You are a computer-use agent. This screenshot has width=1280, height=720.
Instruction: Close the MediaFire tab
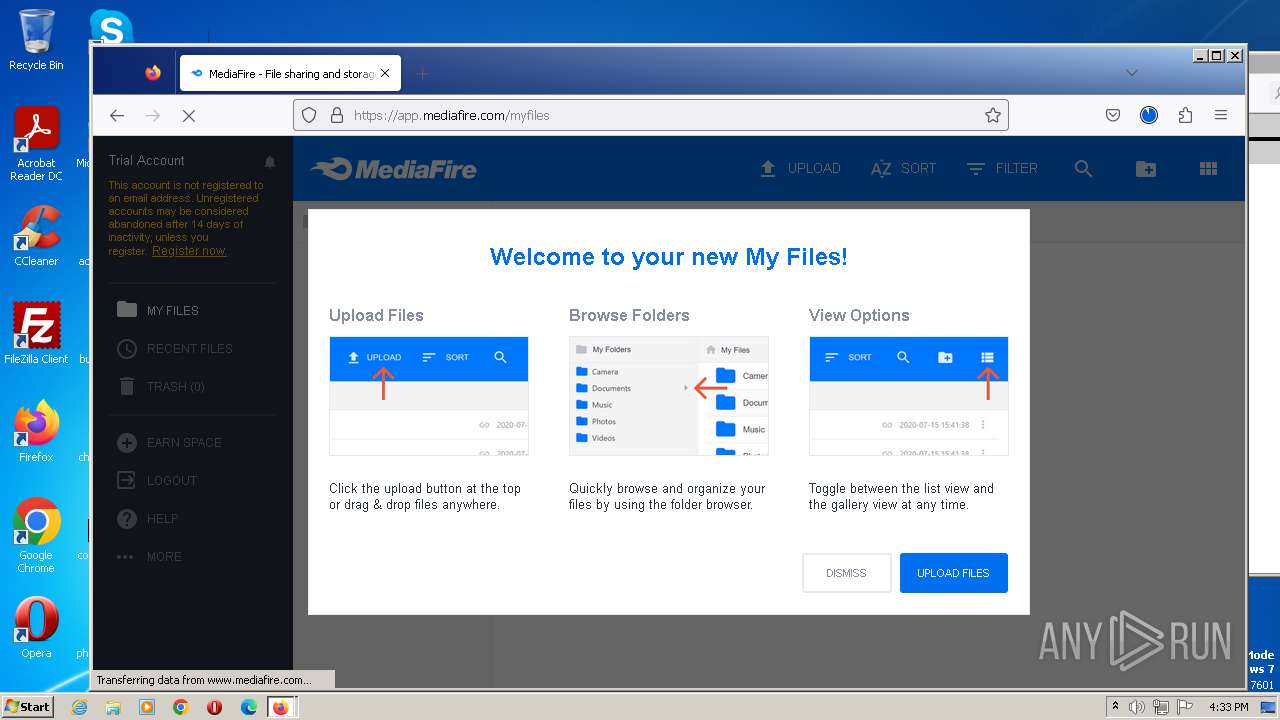(385, 73)
